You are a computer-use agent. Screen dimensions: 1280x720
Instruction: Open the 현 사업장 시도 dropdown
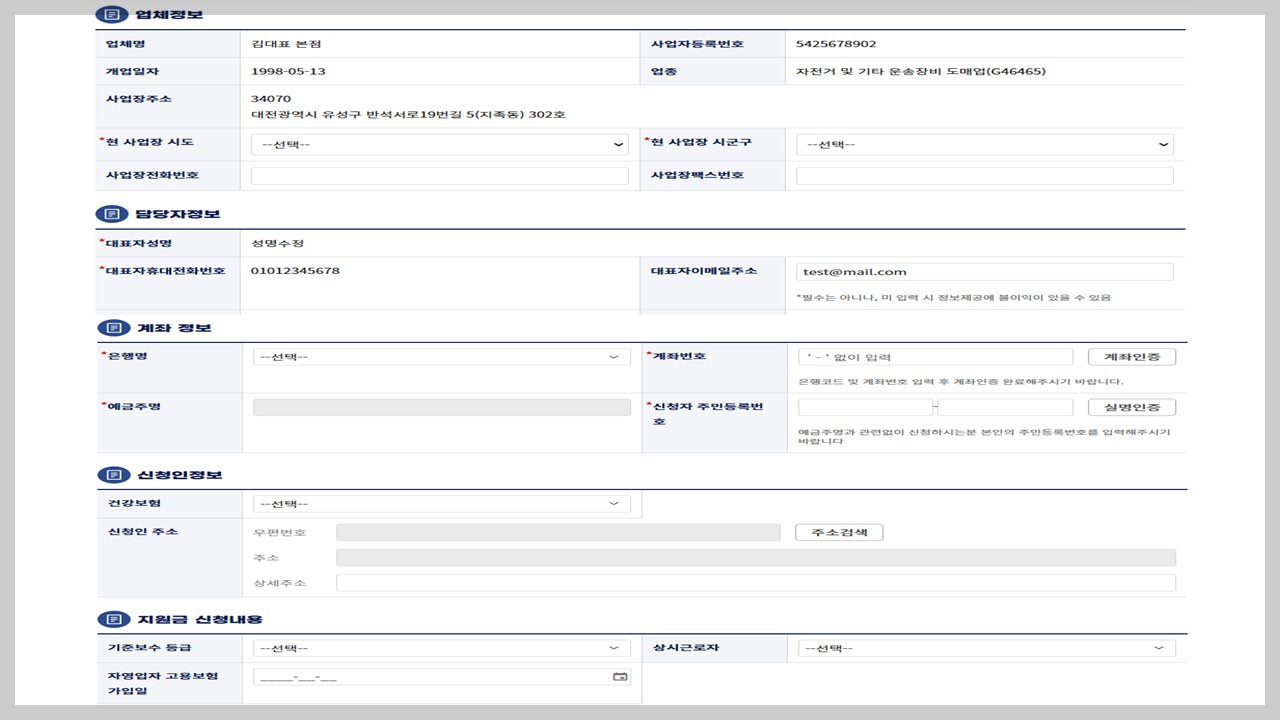[x=440, y=145]
